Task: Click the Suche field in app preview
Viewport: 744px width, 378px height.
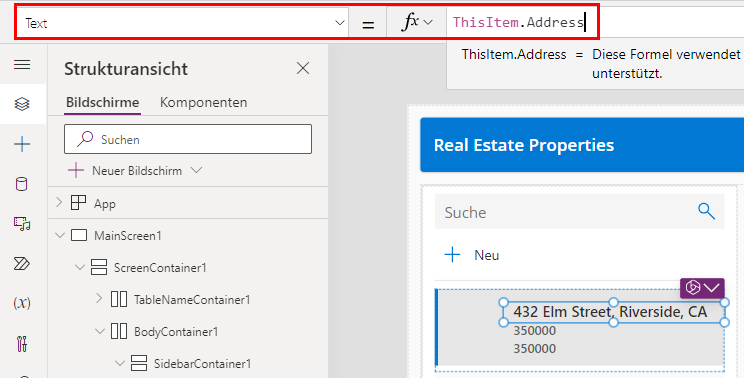Action: point(579,212)
